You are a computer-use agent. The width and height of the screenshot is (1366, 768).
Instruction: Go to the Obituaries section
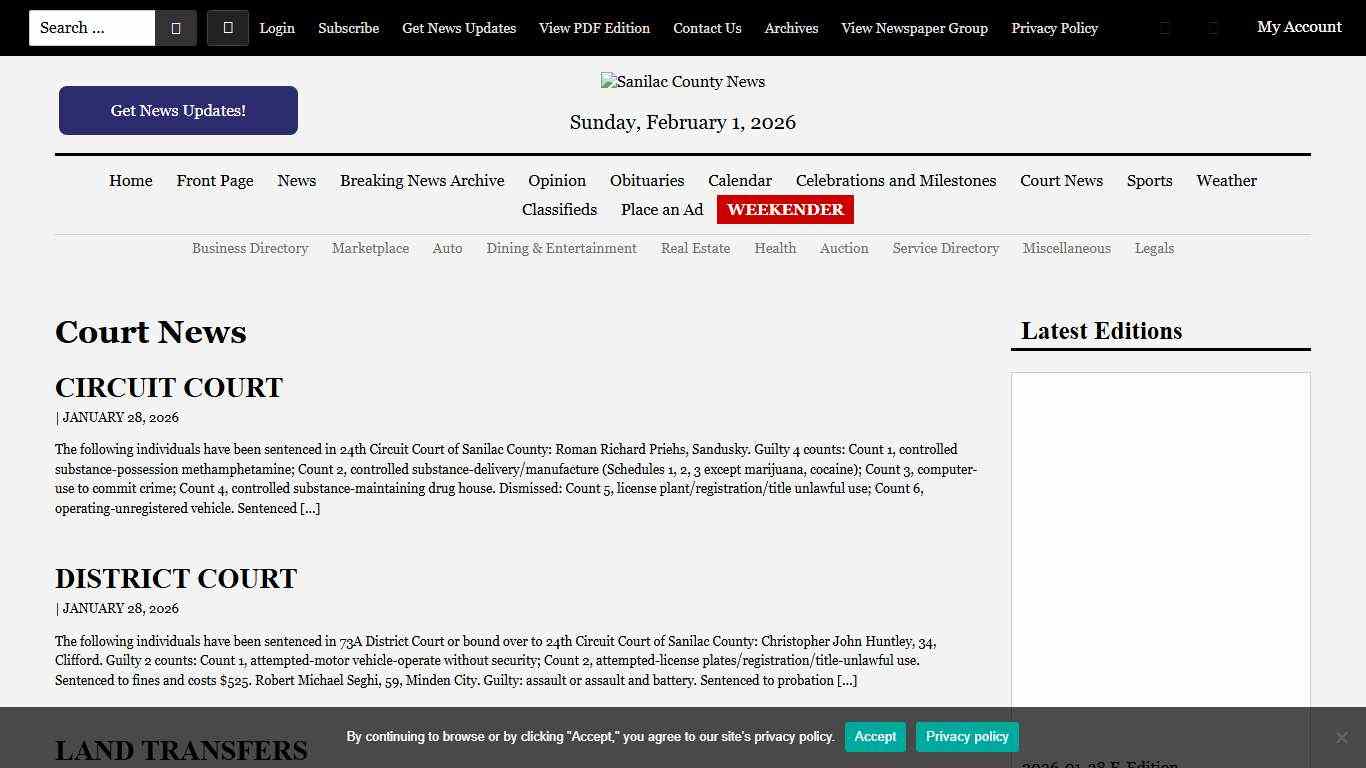[x=647, y=181]
